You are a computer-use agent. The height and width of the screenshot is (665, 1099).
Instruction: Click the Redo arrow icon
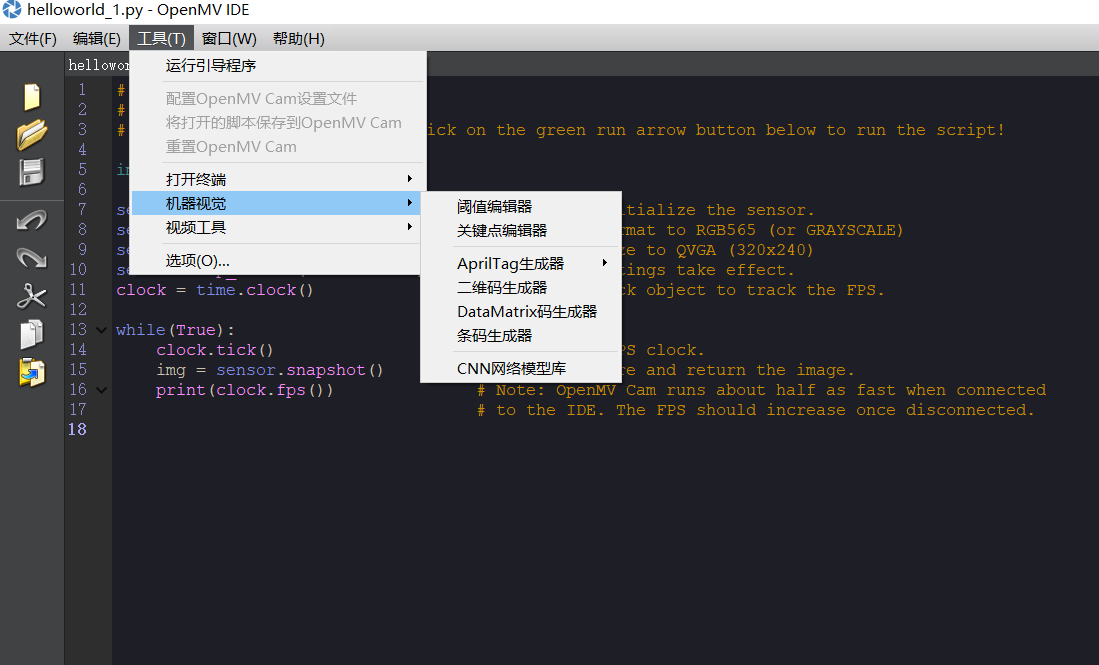pos(32,258)
